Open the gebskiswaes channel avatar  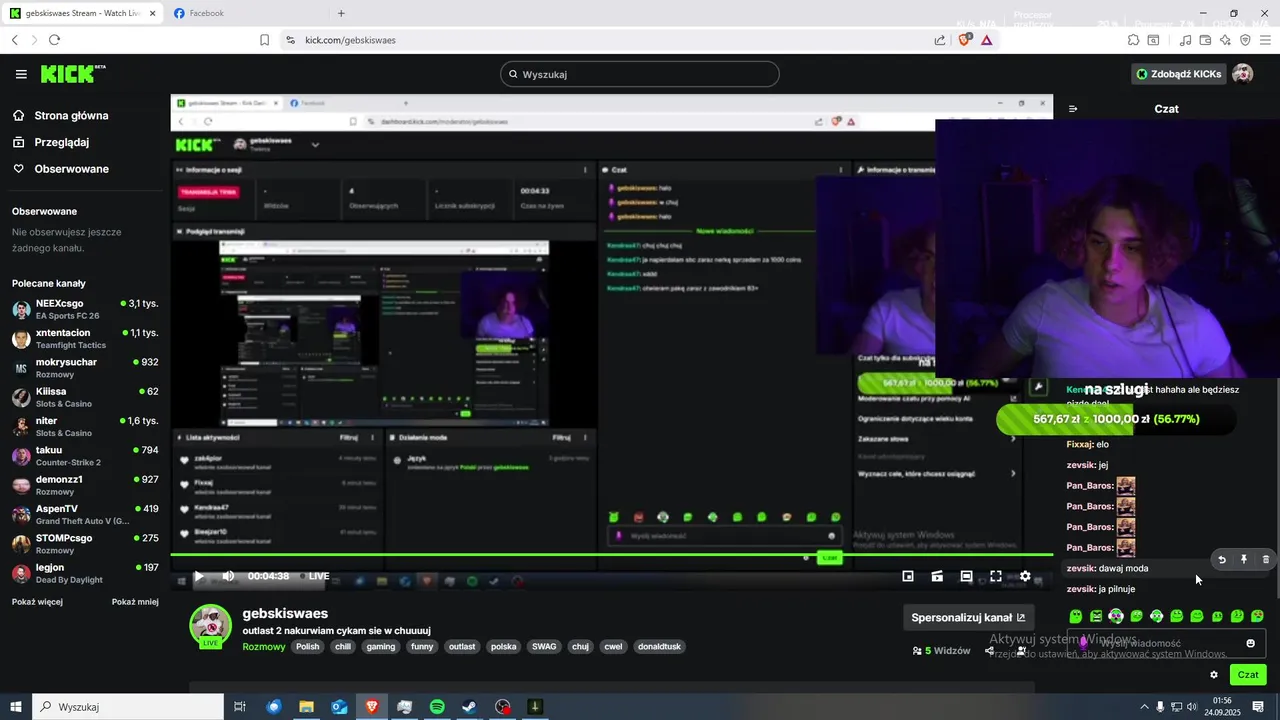(x=211, y=625)
